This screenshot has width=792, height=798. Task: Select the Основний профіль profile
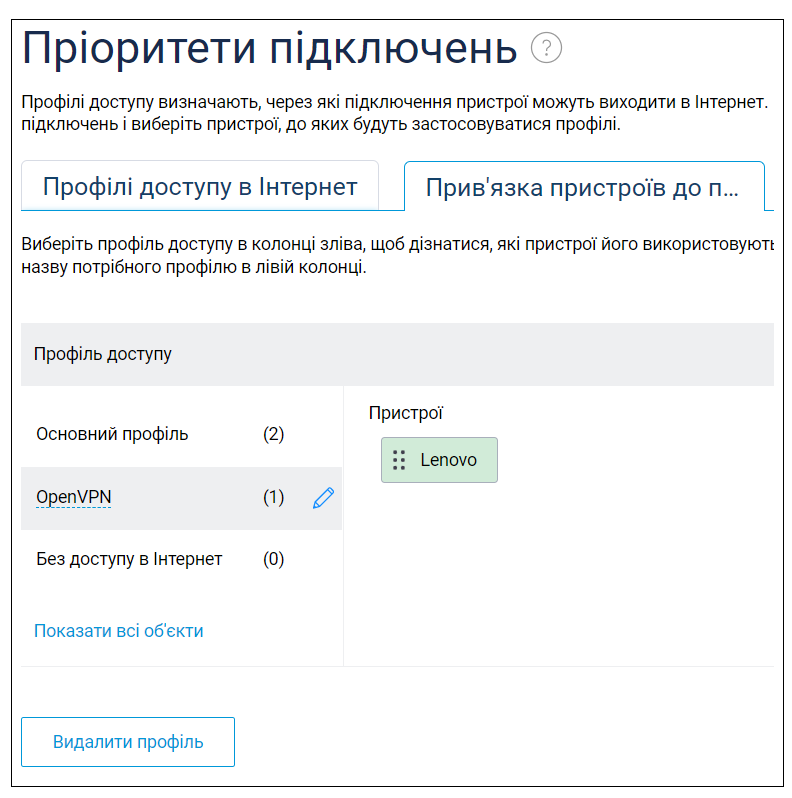pos(112,434)
